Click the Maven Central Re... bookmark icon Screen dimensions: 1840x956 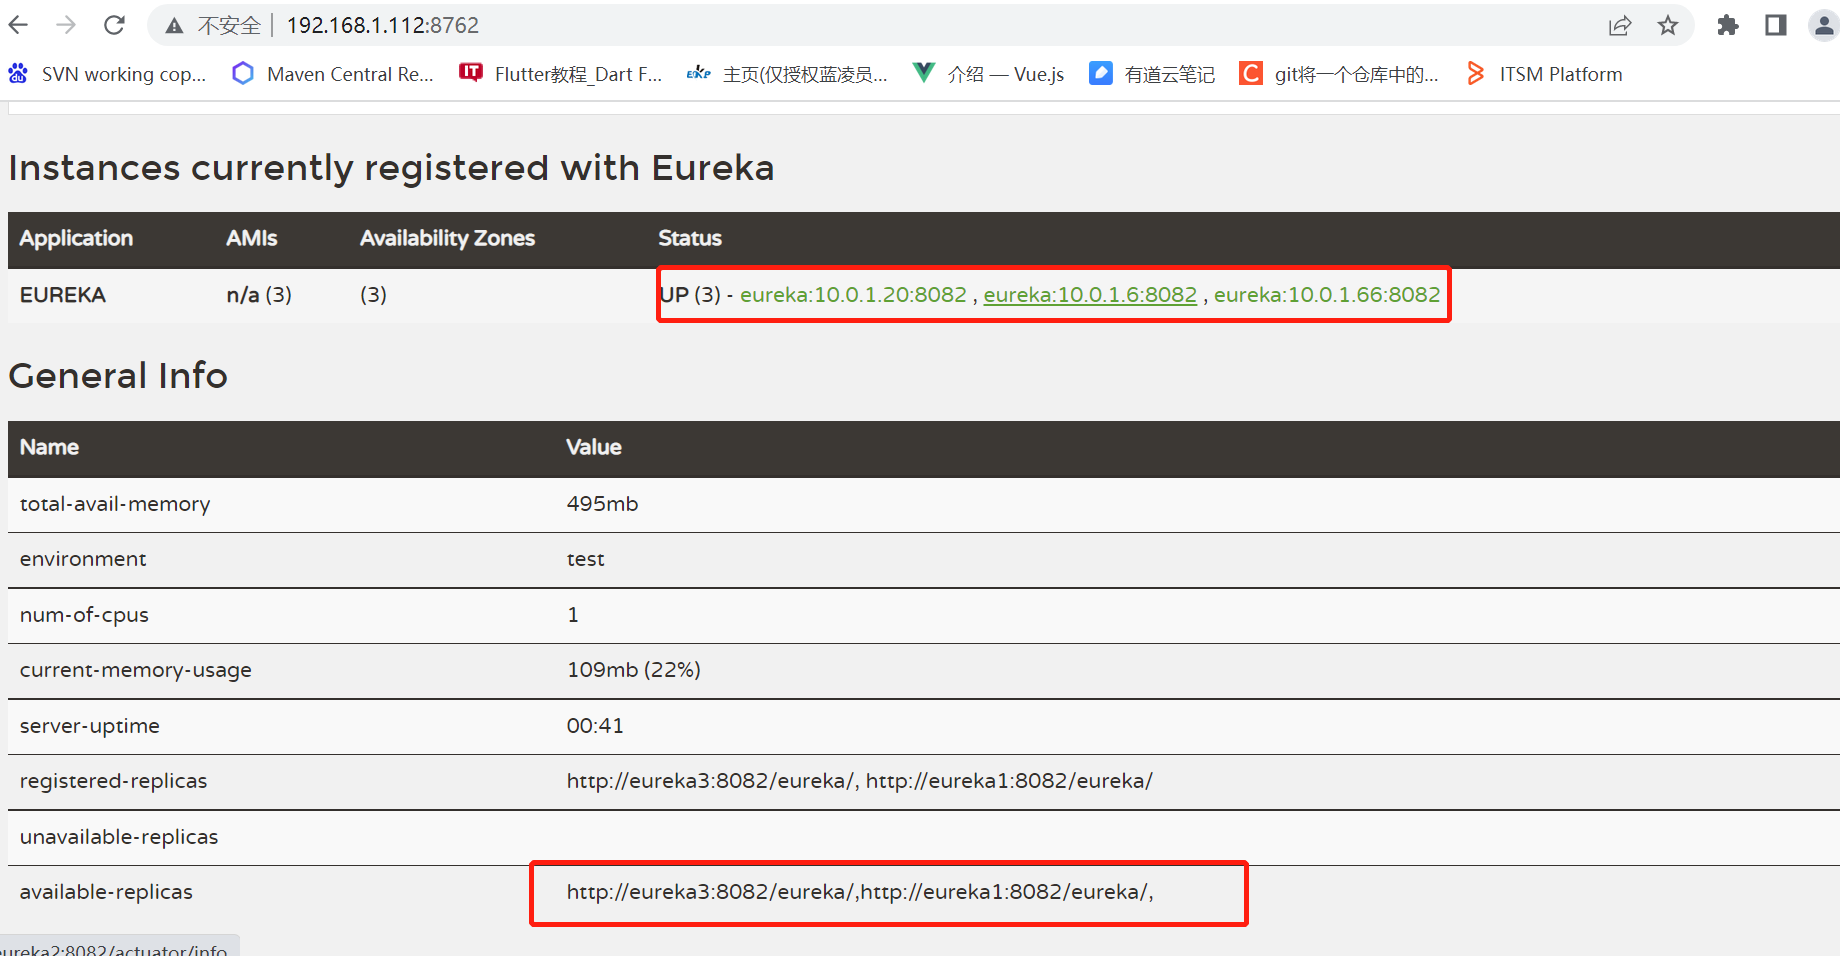pyautogui.click(x=242, y=73)
